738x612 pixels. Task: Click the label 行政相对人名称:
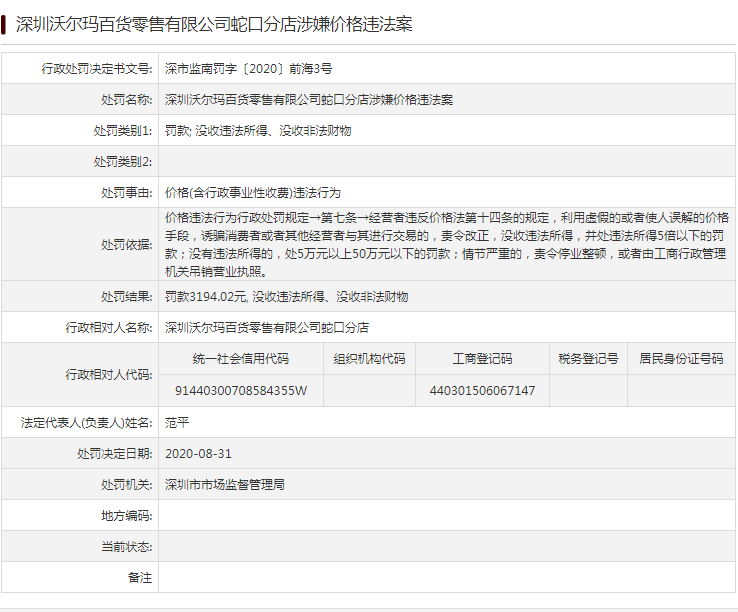(x=109, y=328)
